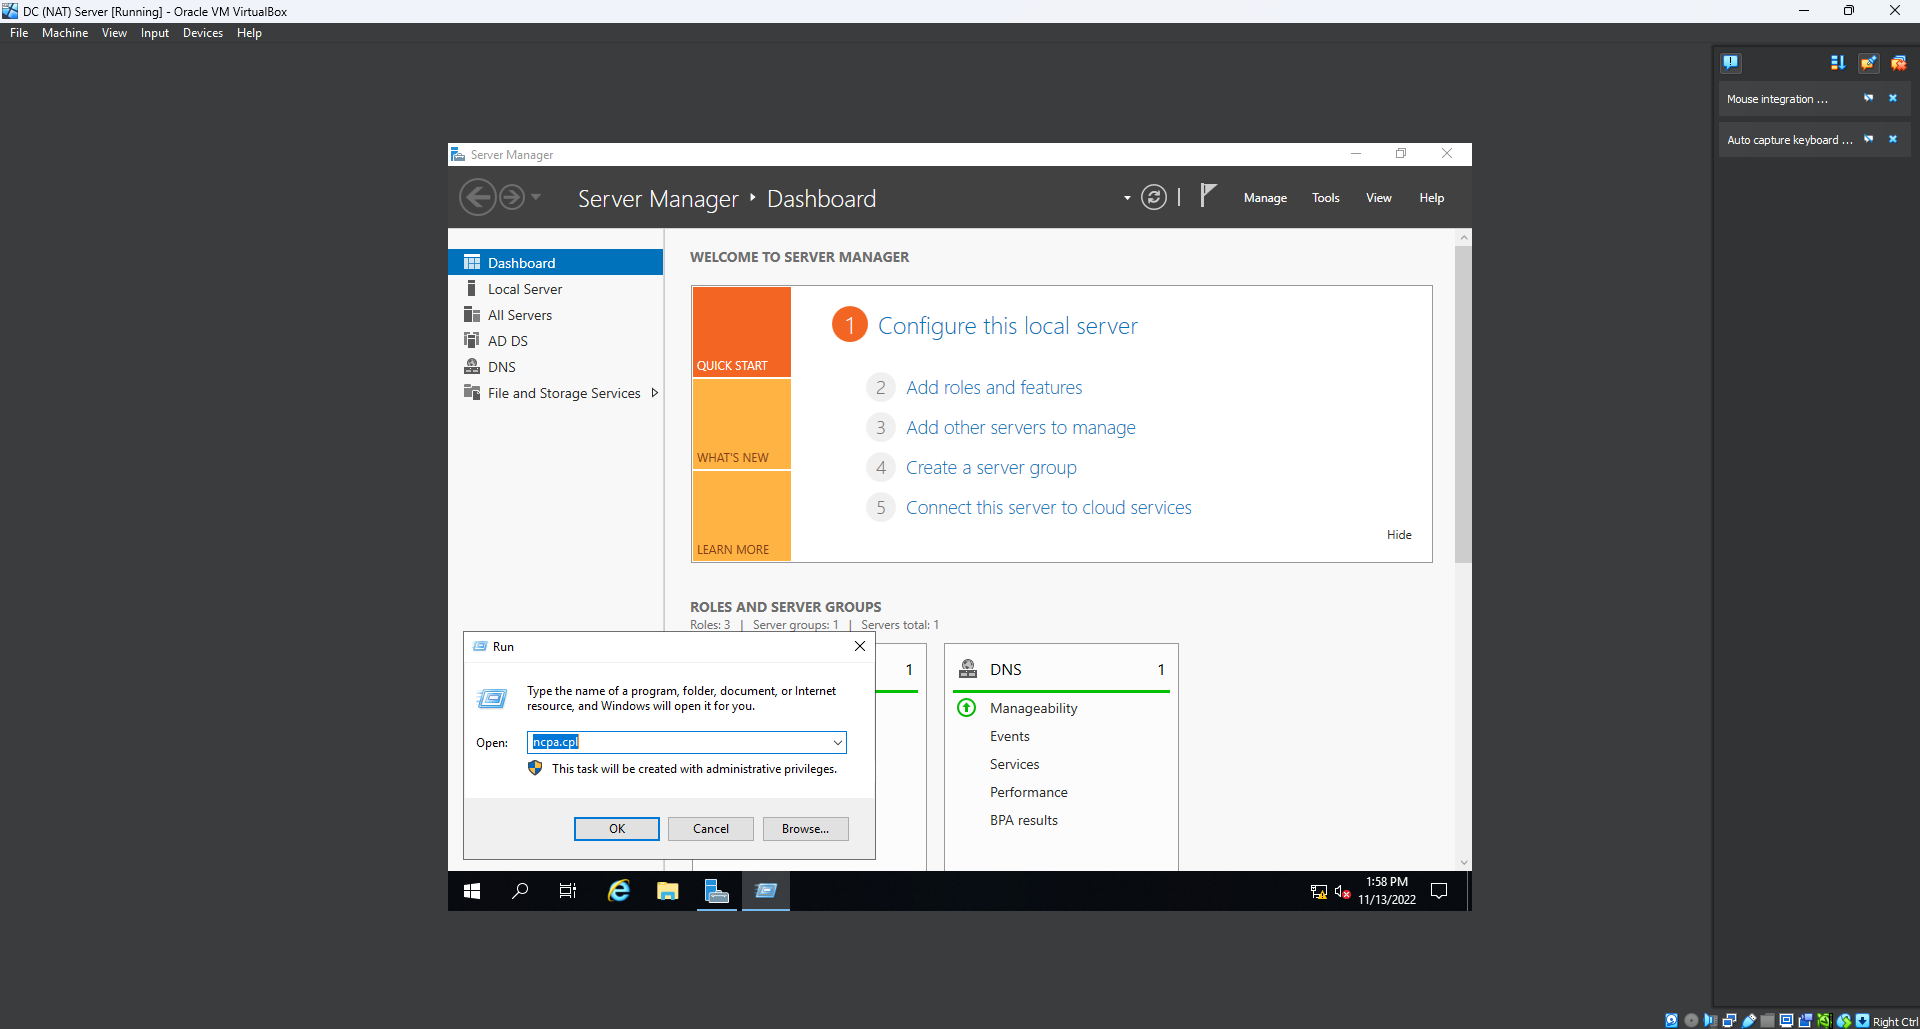Select Dashboard in the left navigation
Screen dimensions: 1920x1029
click(x=556, y=262)
